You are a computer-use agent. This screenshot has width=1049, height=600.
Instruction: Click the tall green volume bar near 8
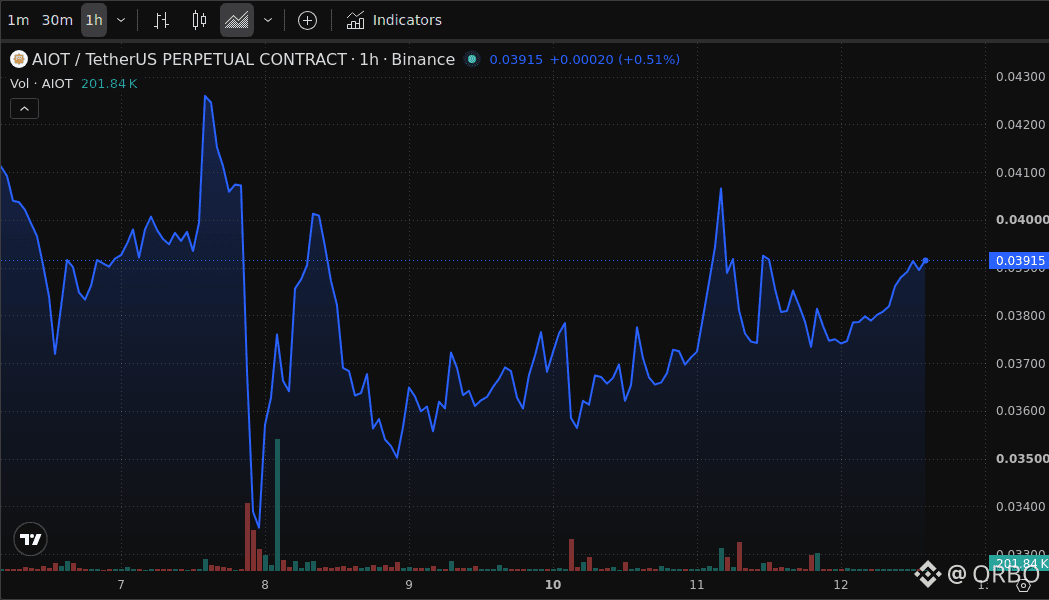[278, 505]
